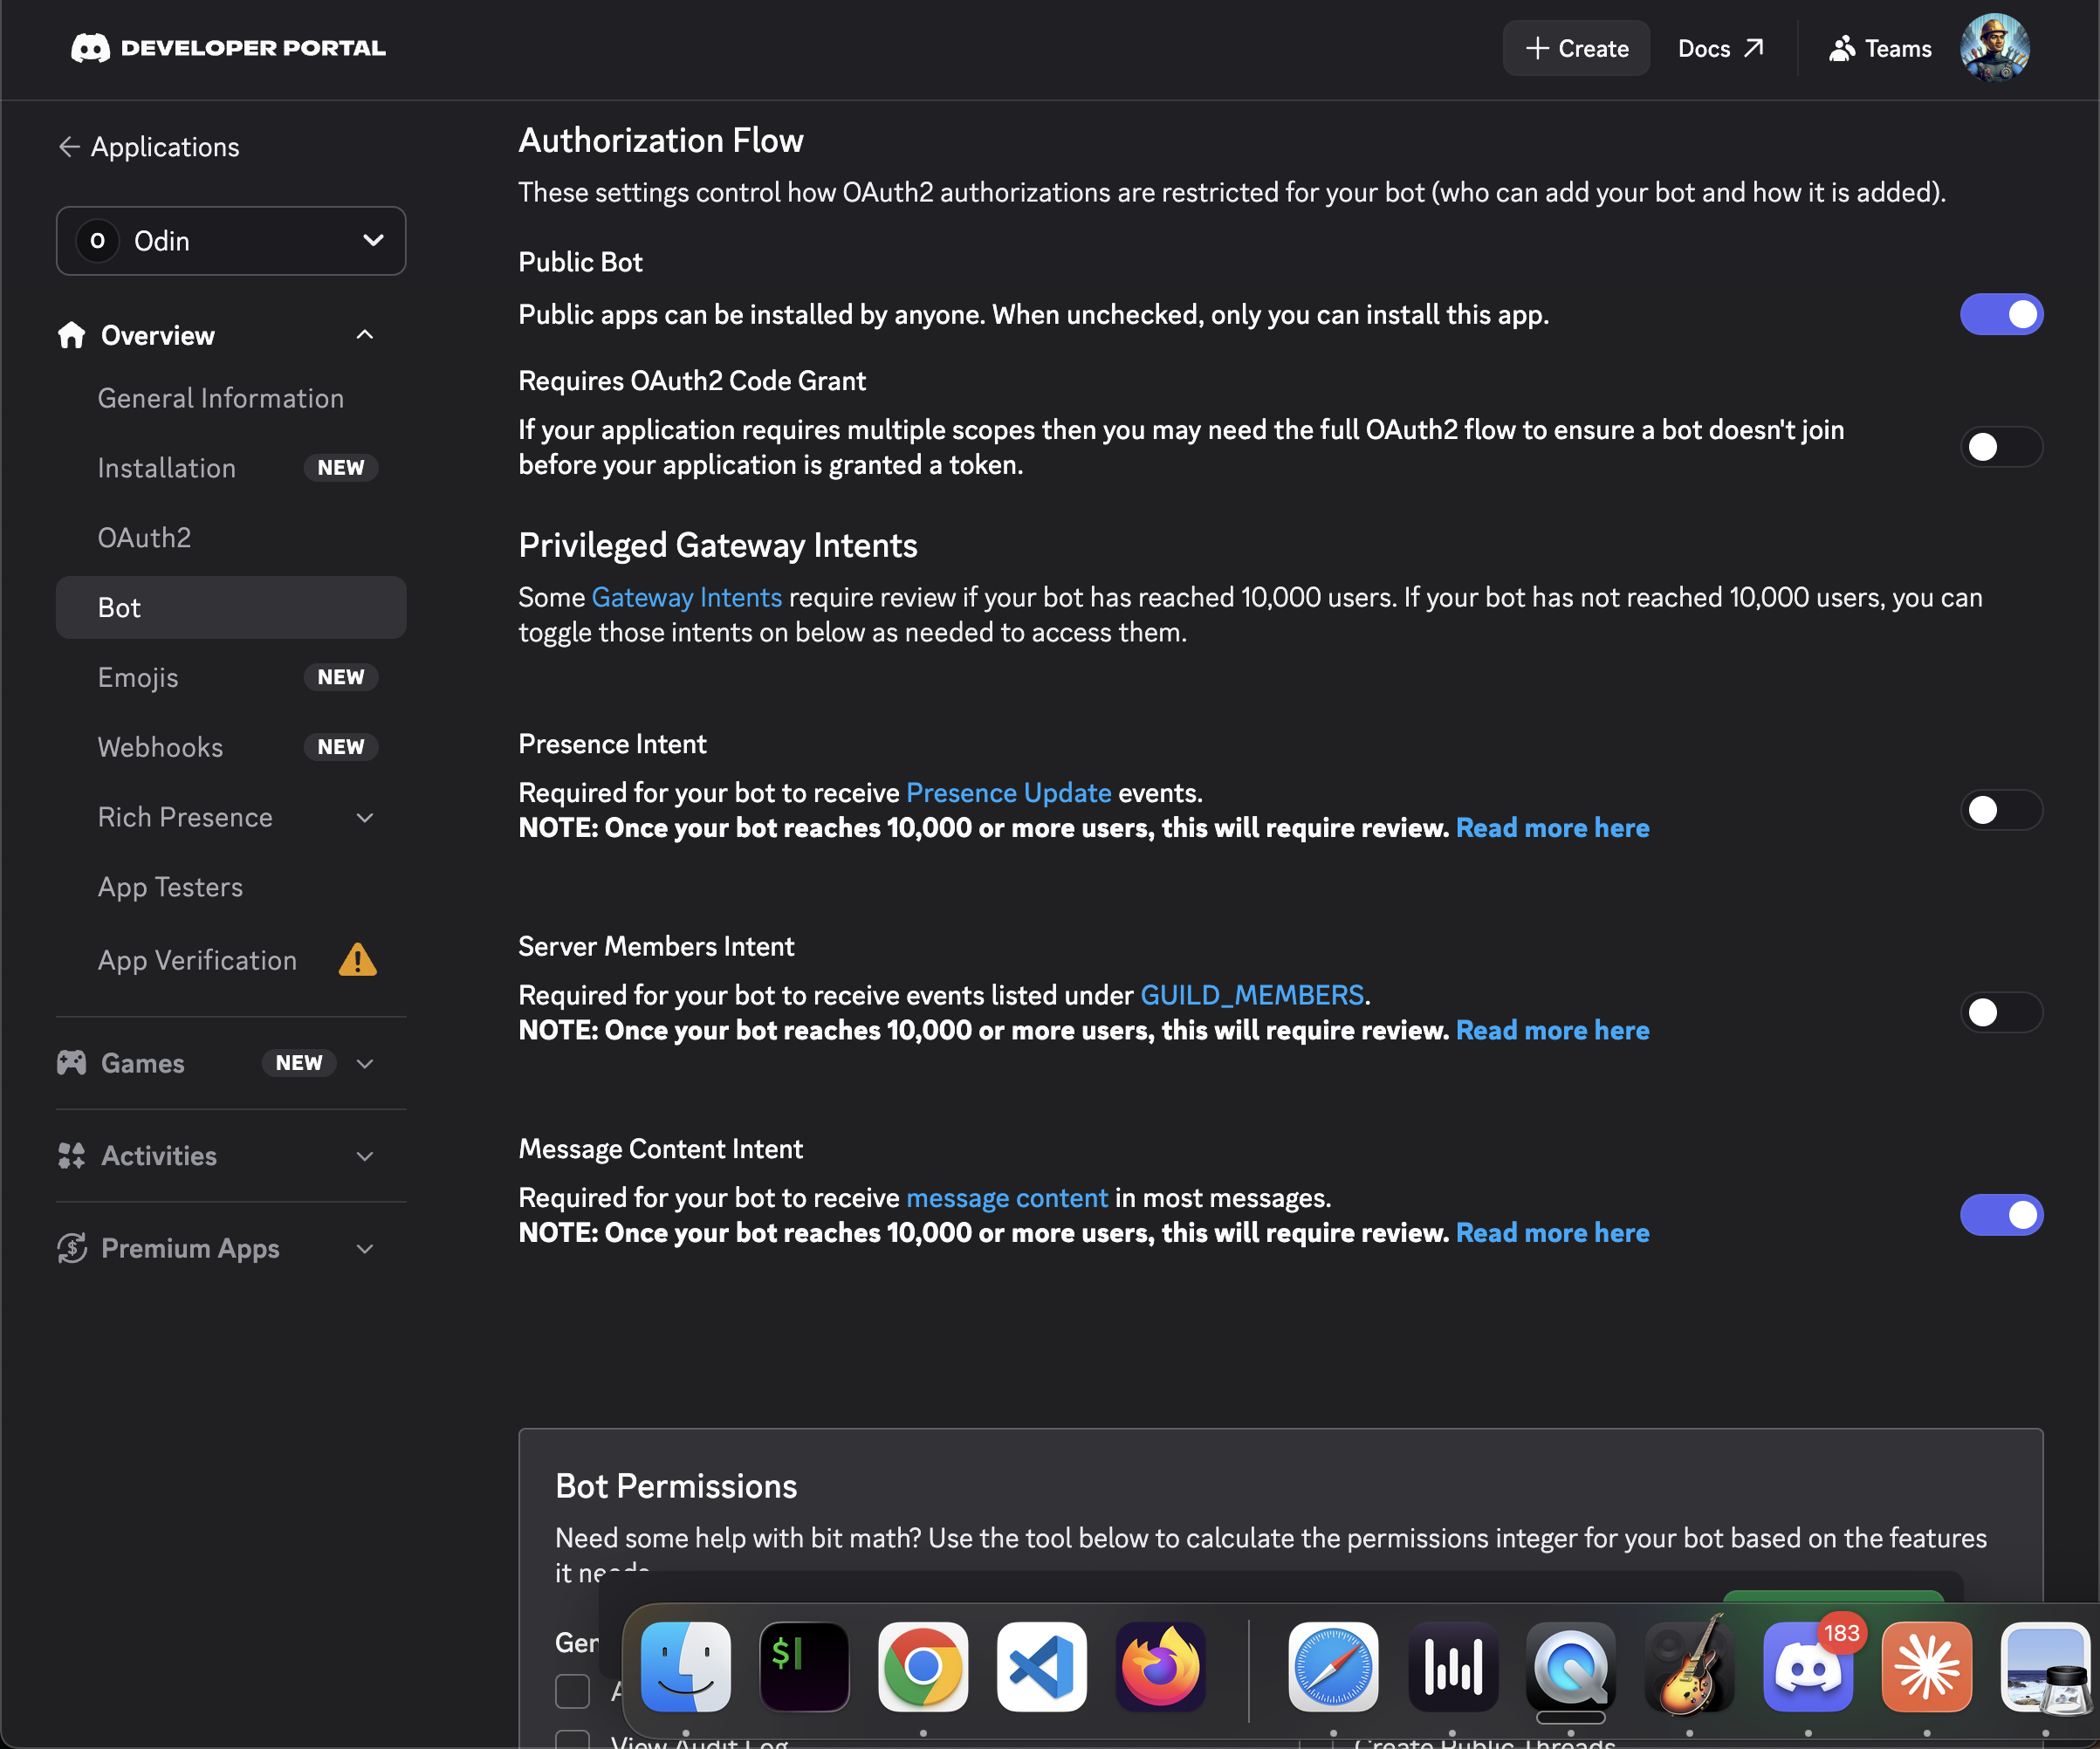Expand the Games section chevron
Viewport: 2100px width, 1749px height.
click(x=365, y=1063)
